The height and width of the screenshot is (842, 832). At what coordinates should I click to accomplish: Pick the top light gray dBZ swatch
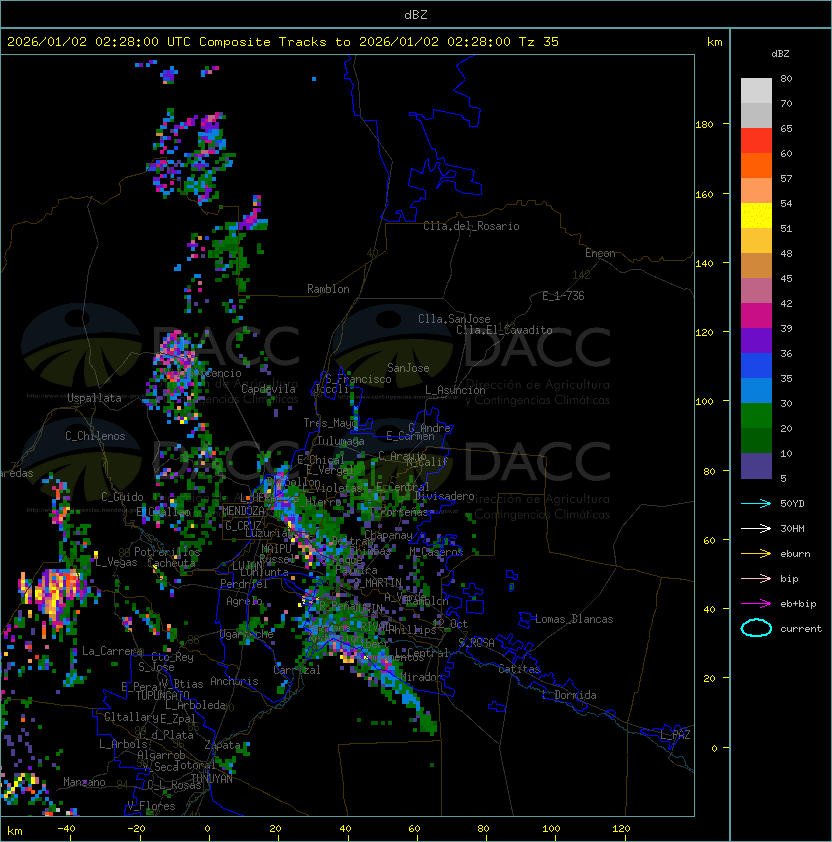pos(756,91)
